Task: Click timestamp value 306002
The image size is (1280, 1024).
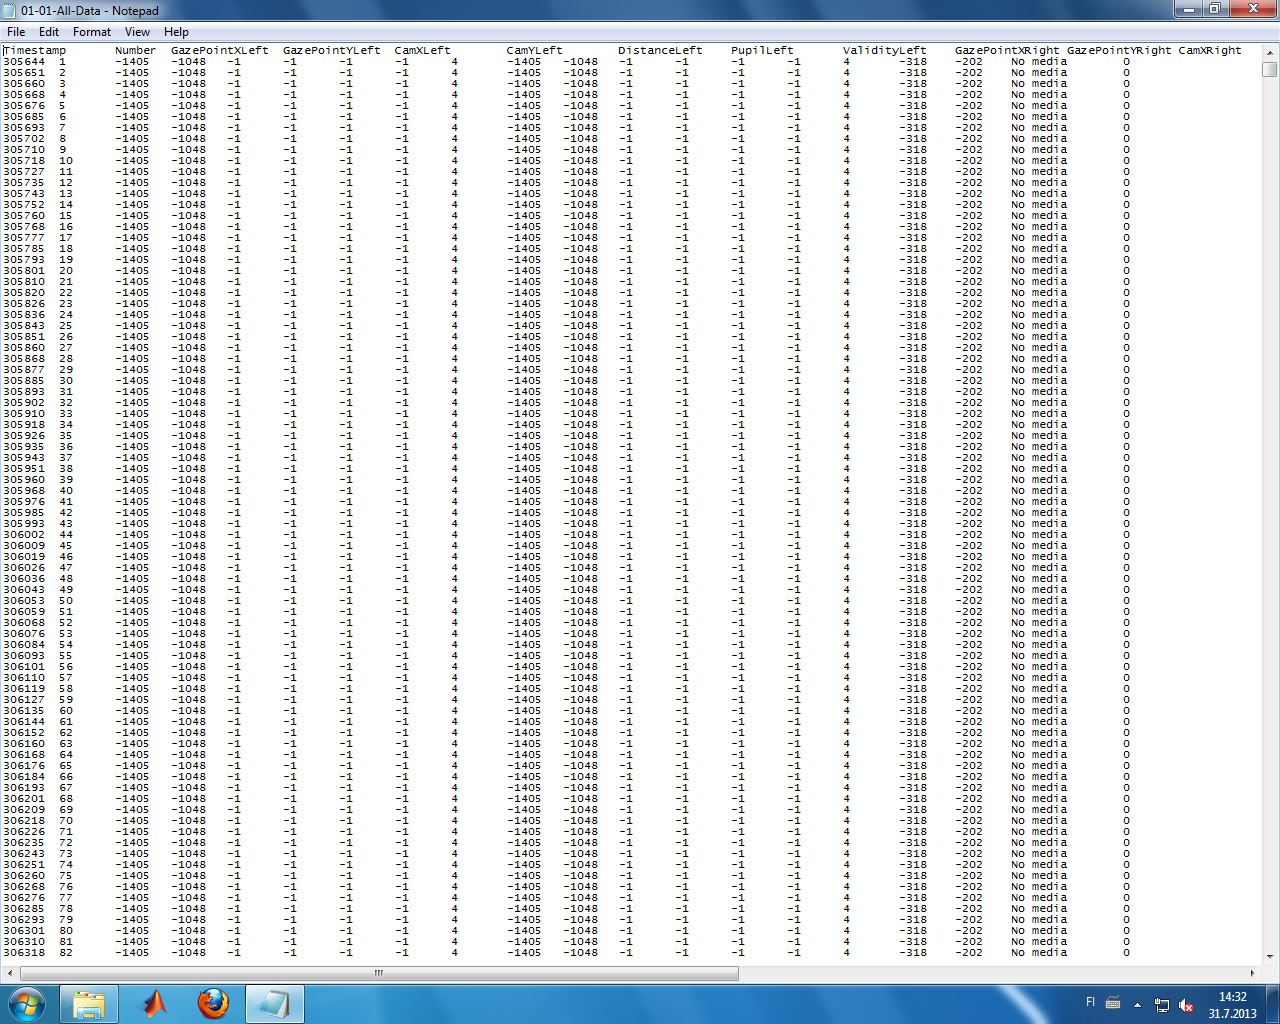Action: point(24,535)
